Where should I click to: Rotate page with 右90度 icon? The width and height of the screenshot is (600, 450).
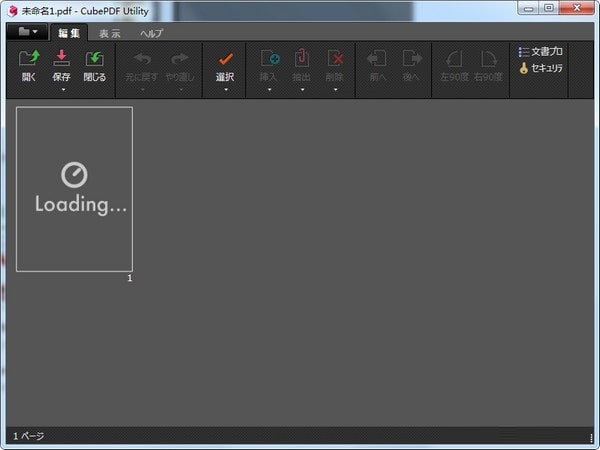click(x=489, y=59)
